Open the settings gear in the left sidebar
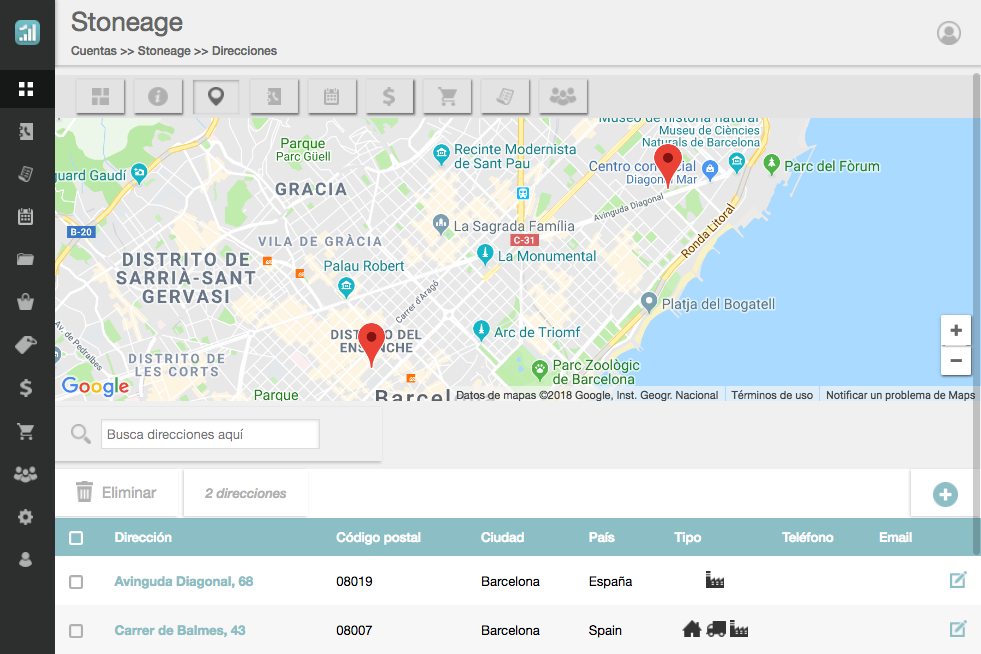Viewport: 981px width, 654px height. tap(26, 517)
